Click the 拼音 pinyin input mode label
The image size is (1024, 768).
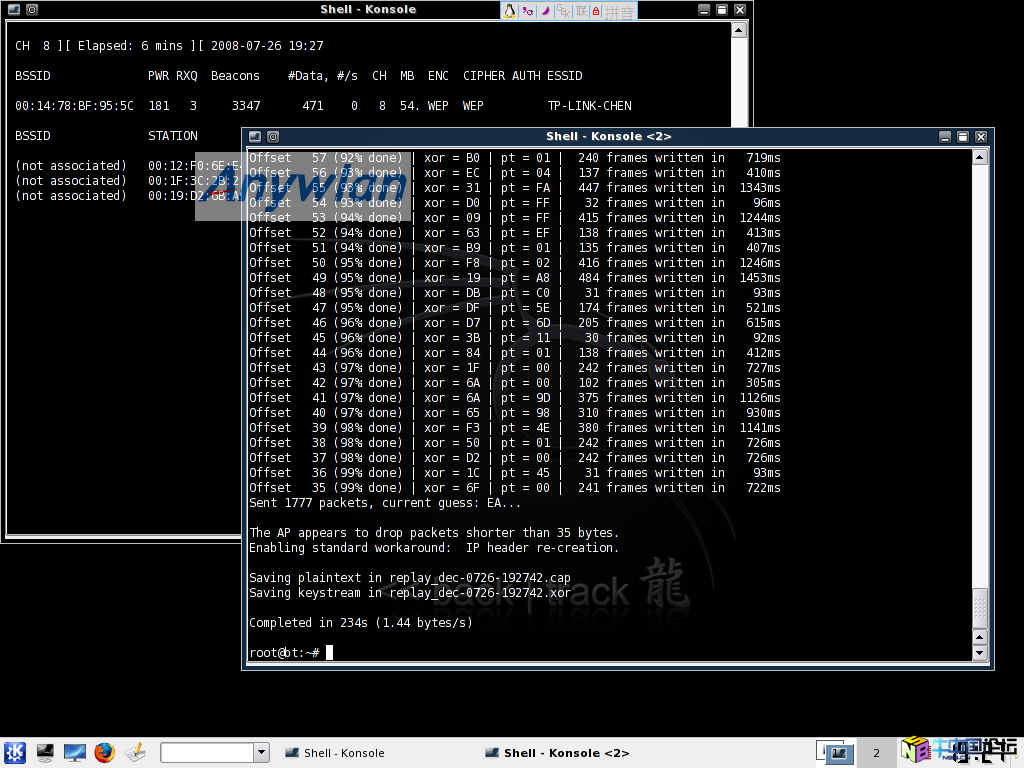point(618,12)
